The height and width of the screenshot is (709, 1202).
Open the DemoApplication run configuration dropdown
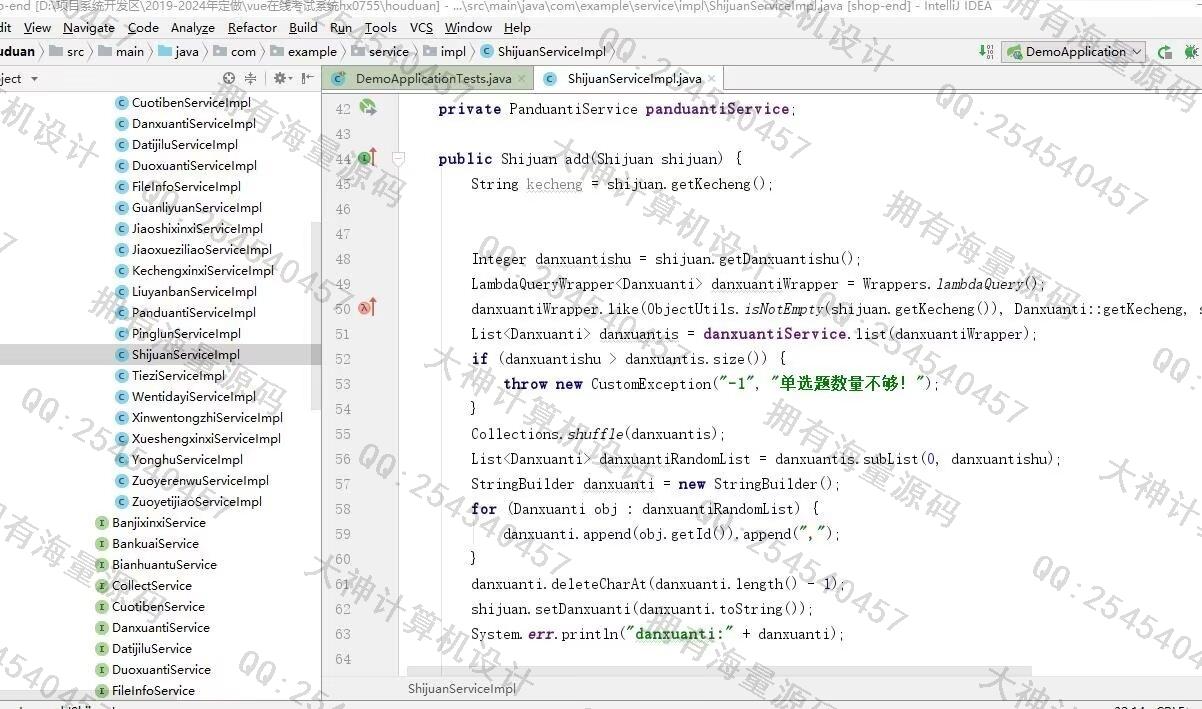1075,52
